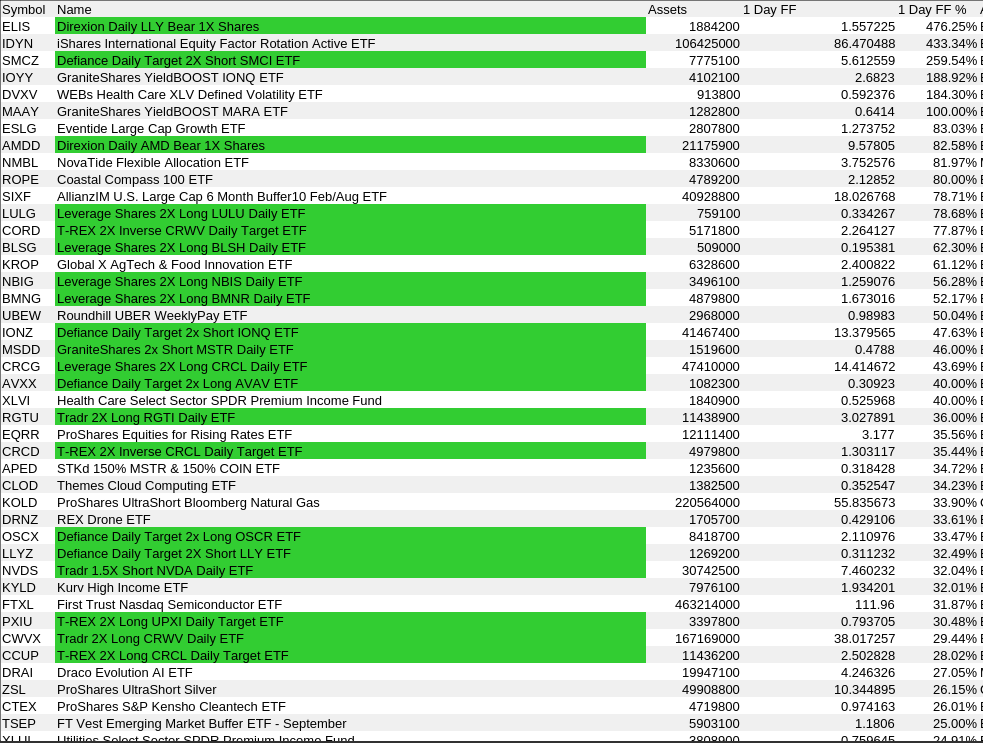Select the Direxion Daily LLY Bear 1X Shares row
The width and height of the screenshot is (983, 743).
[351, 26]
